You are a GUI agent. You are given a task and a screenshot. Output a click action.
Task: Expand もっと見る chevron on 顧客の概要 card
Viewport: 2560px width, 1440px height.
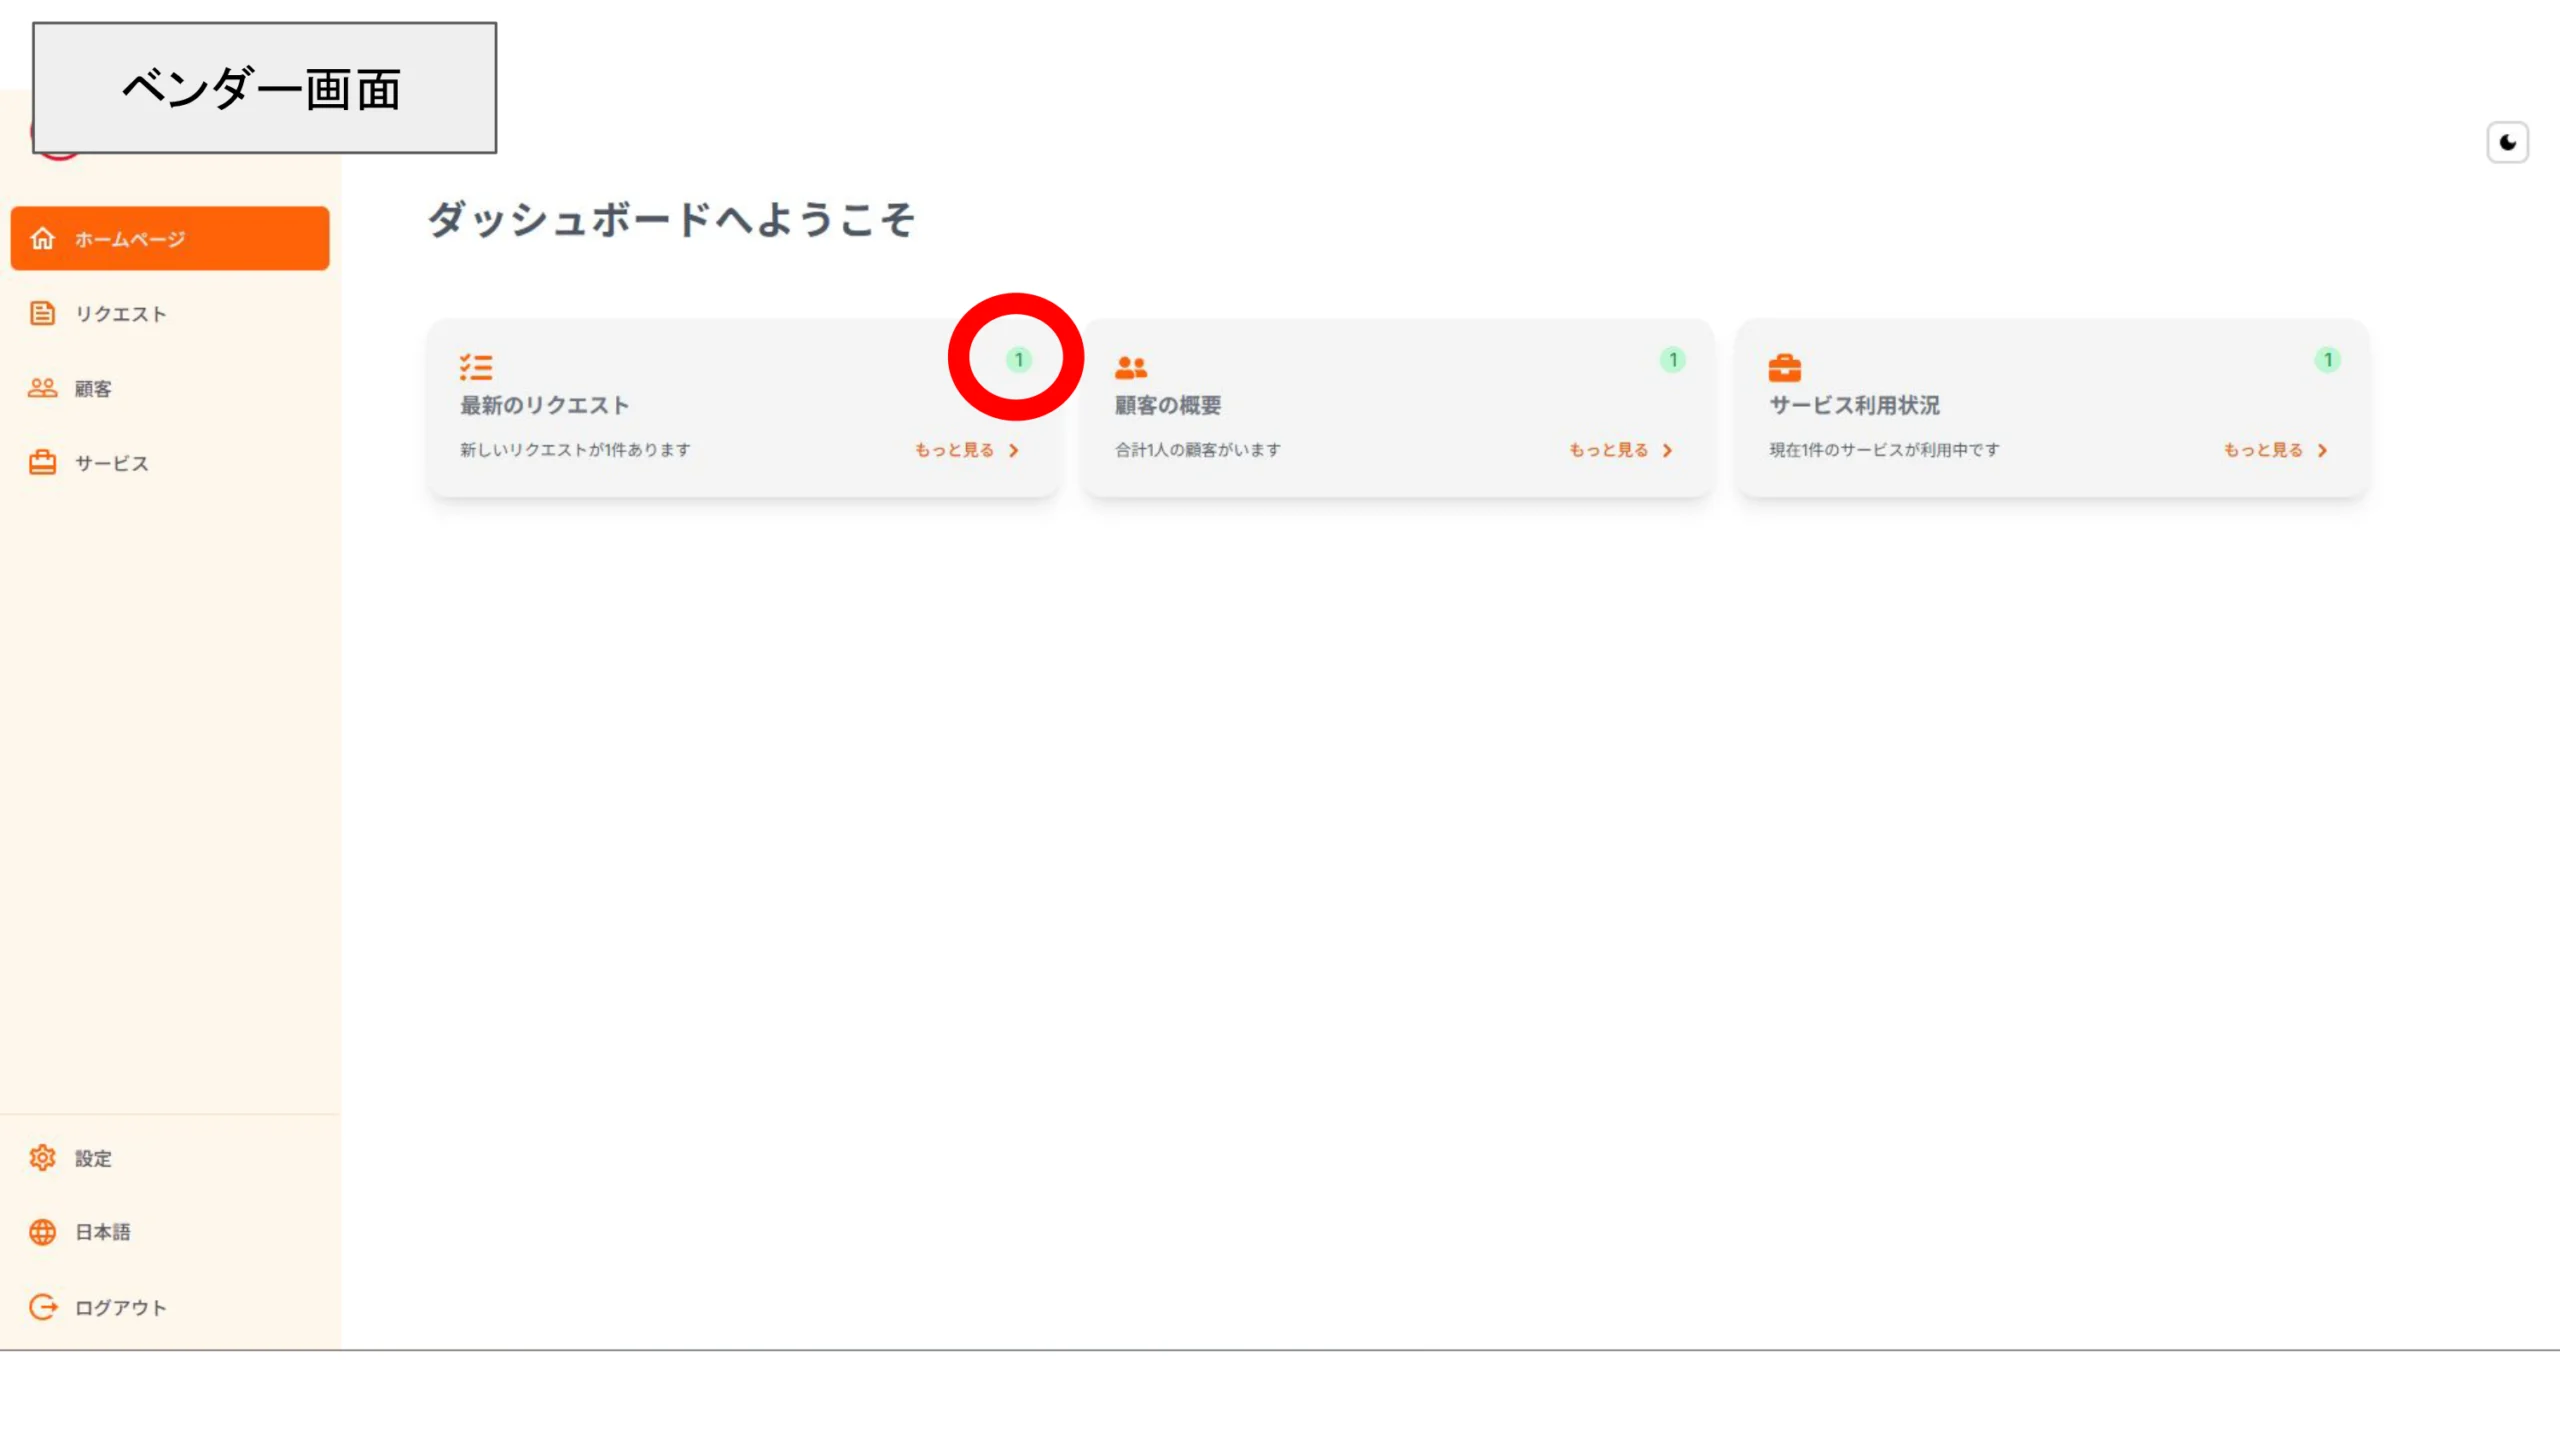tap(1668, 450)
